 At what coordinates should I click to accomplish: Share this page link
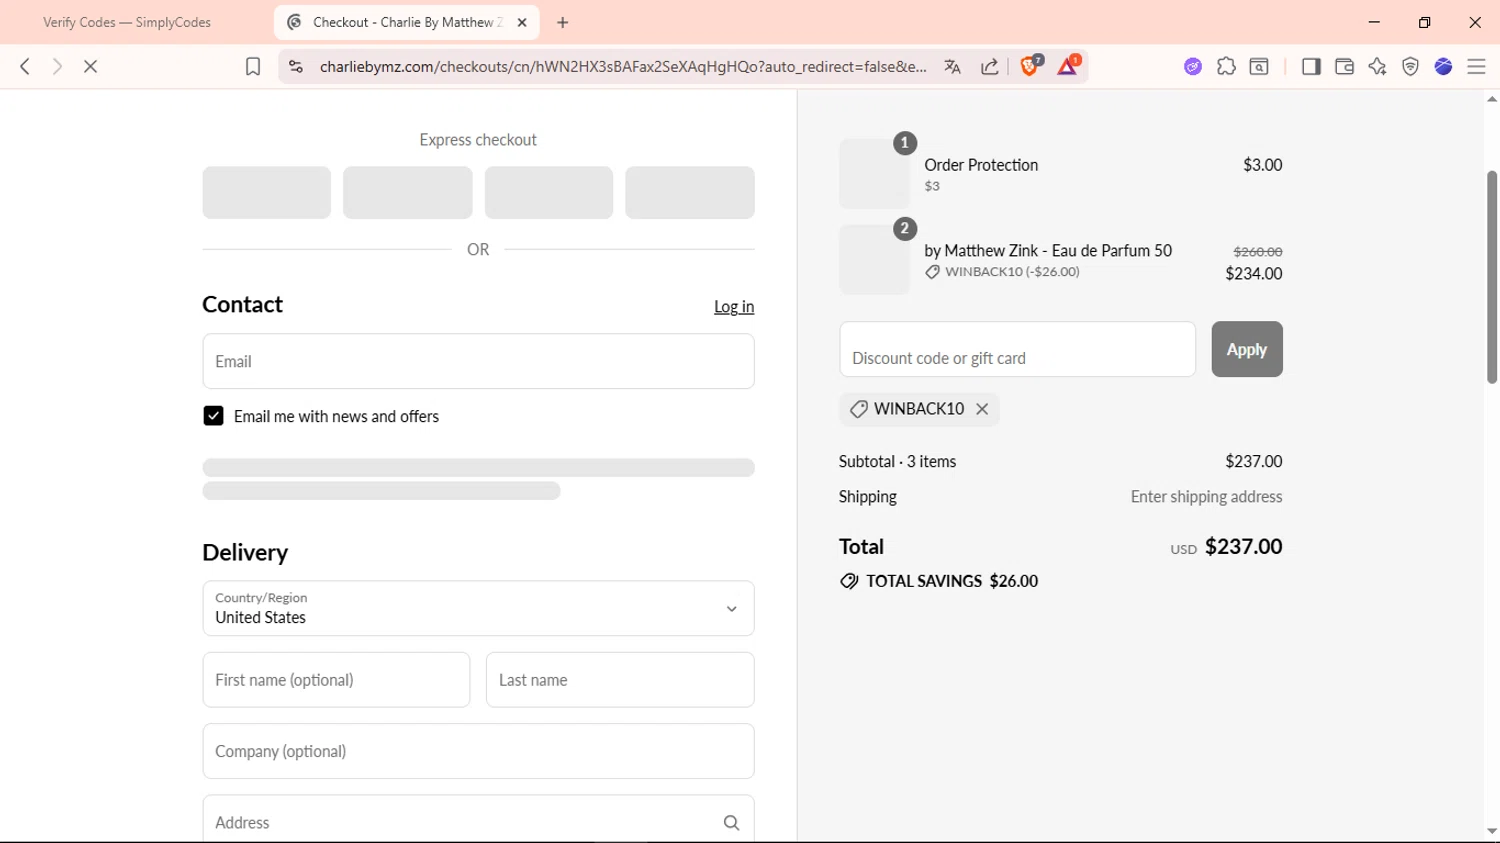click(990, 66)
